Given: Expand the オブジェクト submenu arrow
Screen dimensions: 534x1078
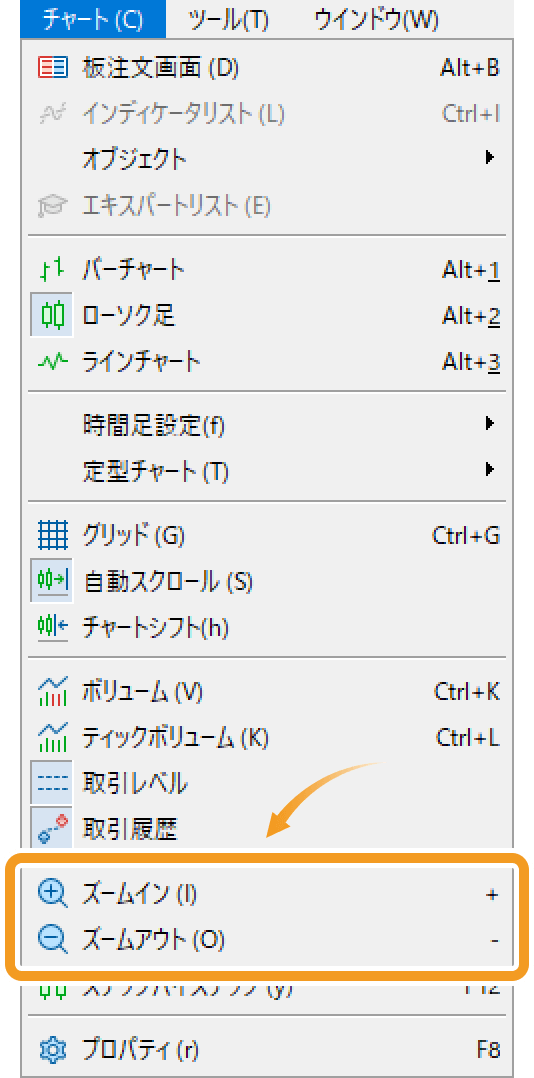Looking at the screenshot, I should (x=489, y=157).
